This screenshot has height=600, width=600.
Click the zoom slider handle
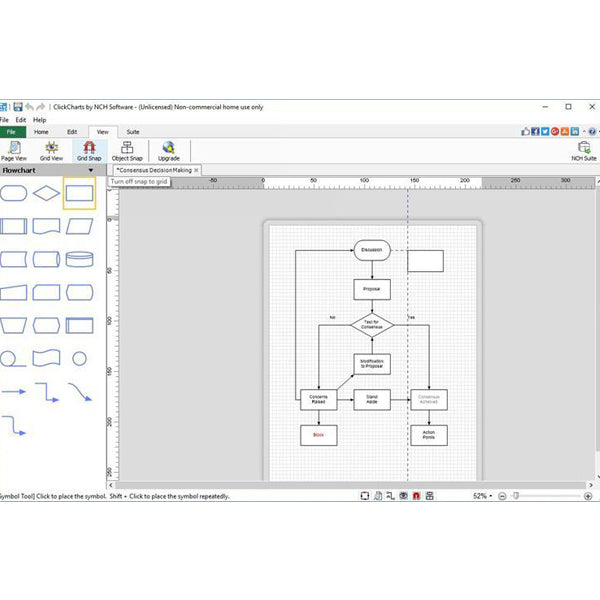click(516, 496)
